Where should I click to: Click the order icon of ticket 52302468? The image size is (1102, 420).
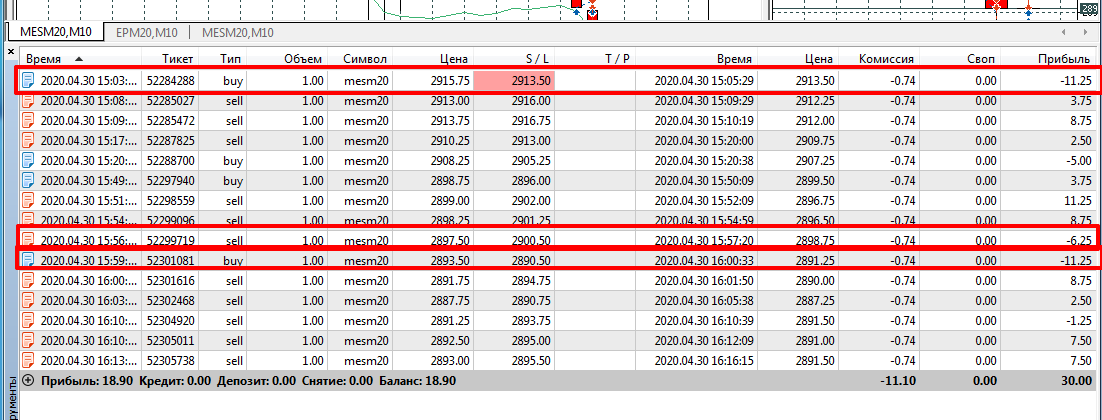[28, 301]
